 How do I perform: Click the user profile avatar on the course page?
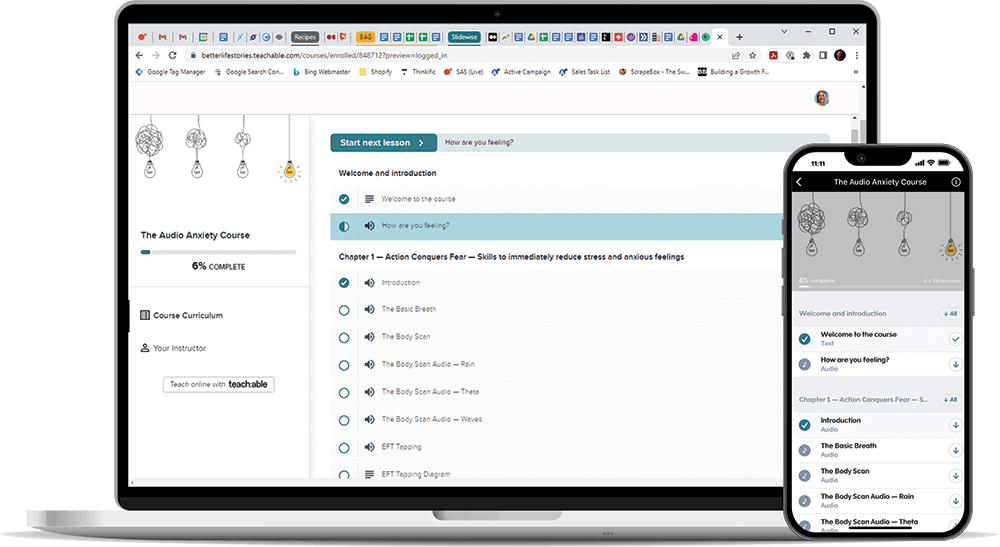pyautogui.click(x=824, y=98)
